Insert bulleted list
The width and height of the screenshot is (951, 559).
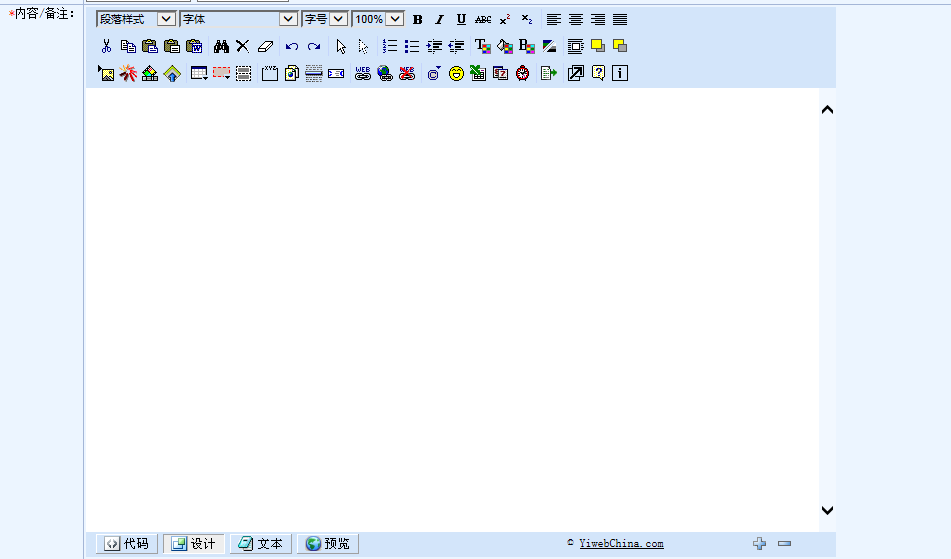(412, 46)
